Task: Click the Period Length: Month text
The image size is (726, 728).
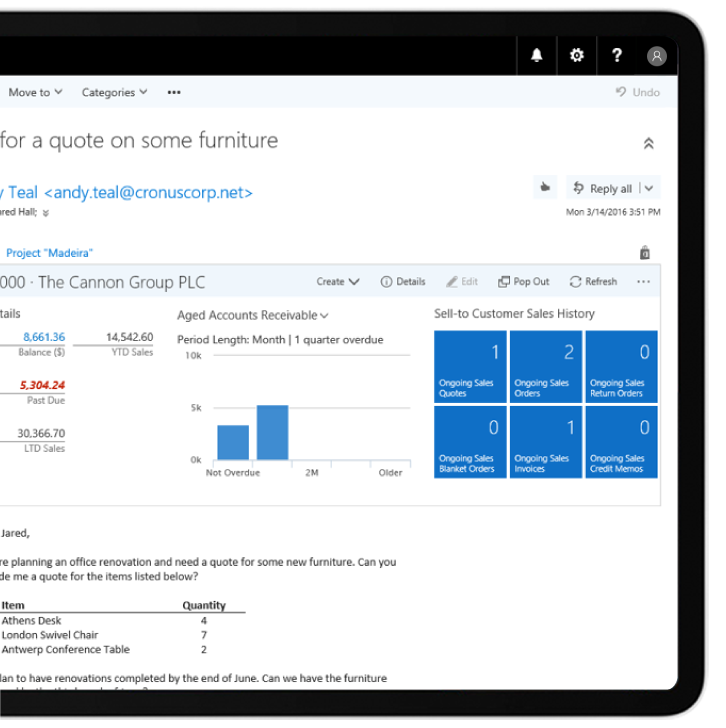Action: click(x=231, y=339)
